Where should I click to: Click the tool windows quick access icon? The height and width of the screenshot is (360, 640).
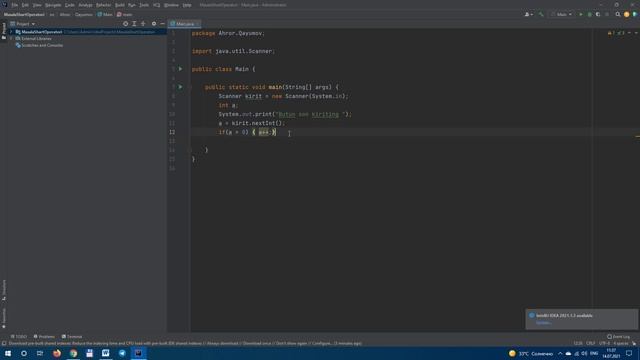pyautogui.click(x=4, y=343)
